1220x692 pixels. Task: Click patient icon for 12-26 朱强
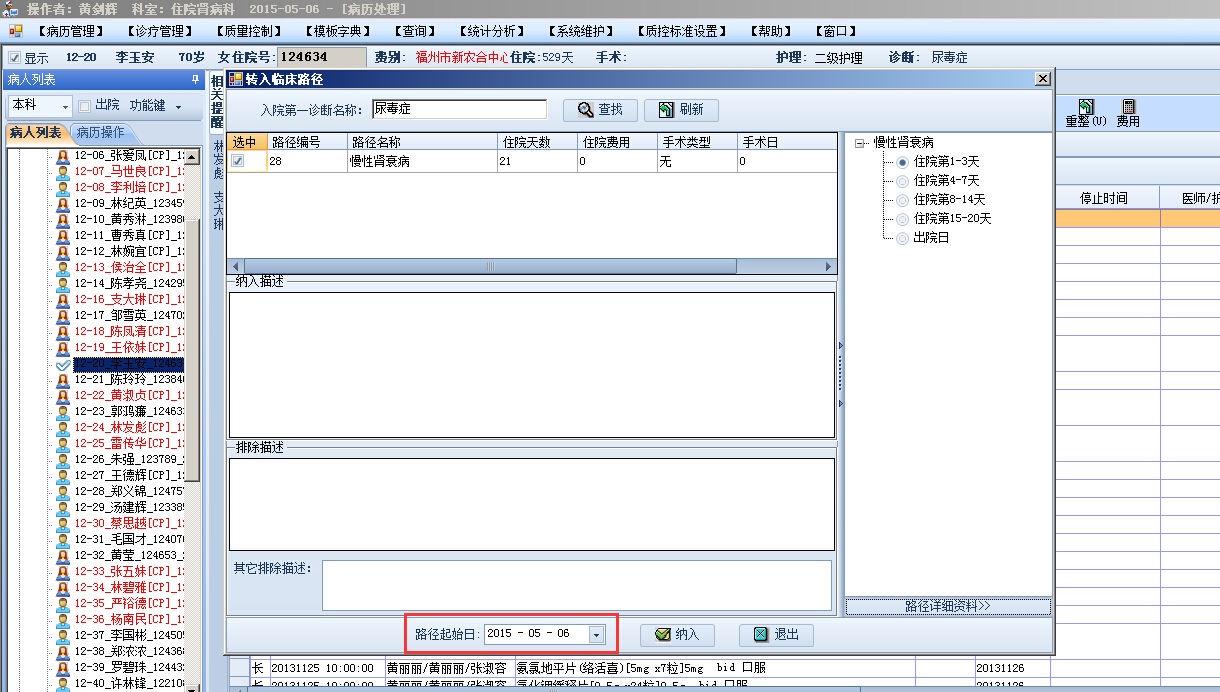coord(63,459)
